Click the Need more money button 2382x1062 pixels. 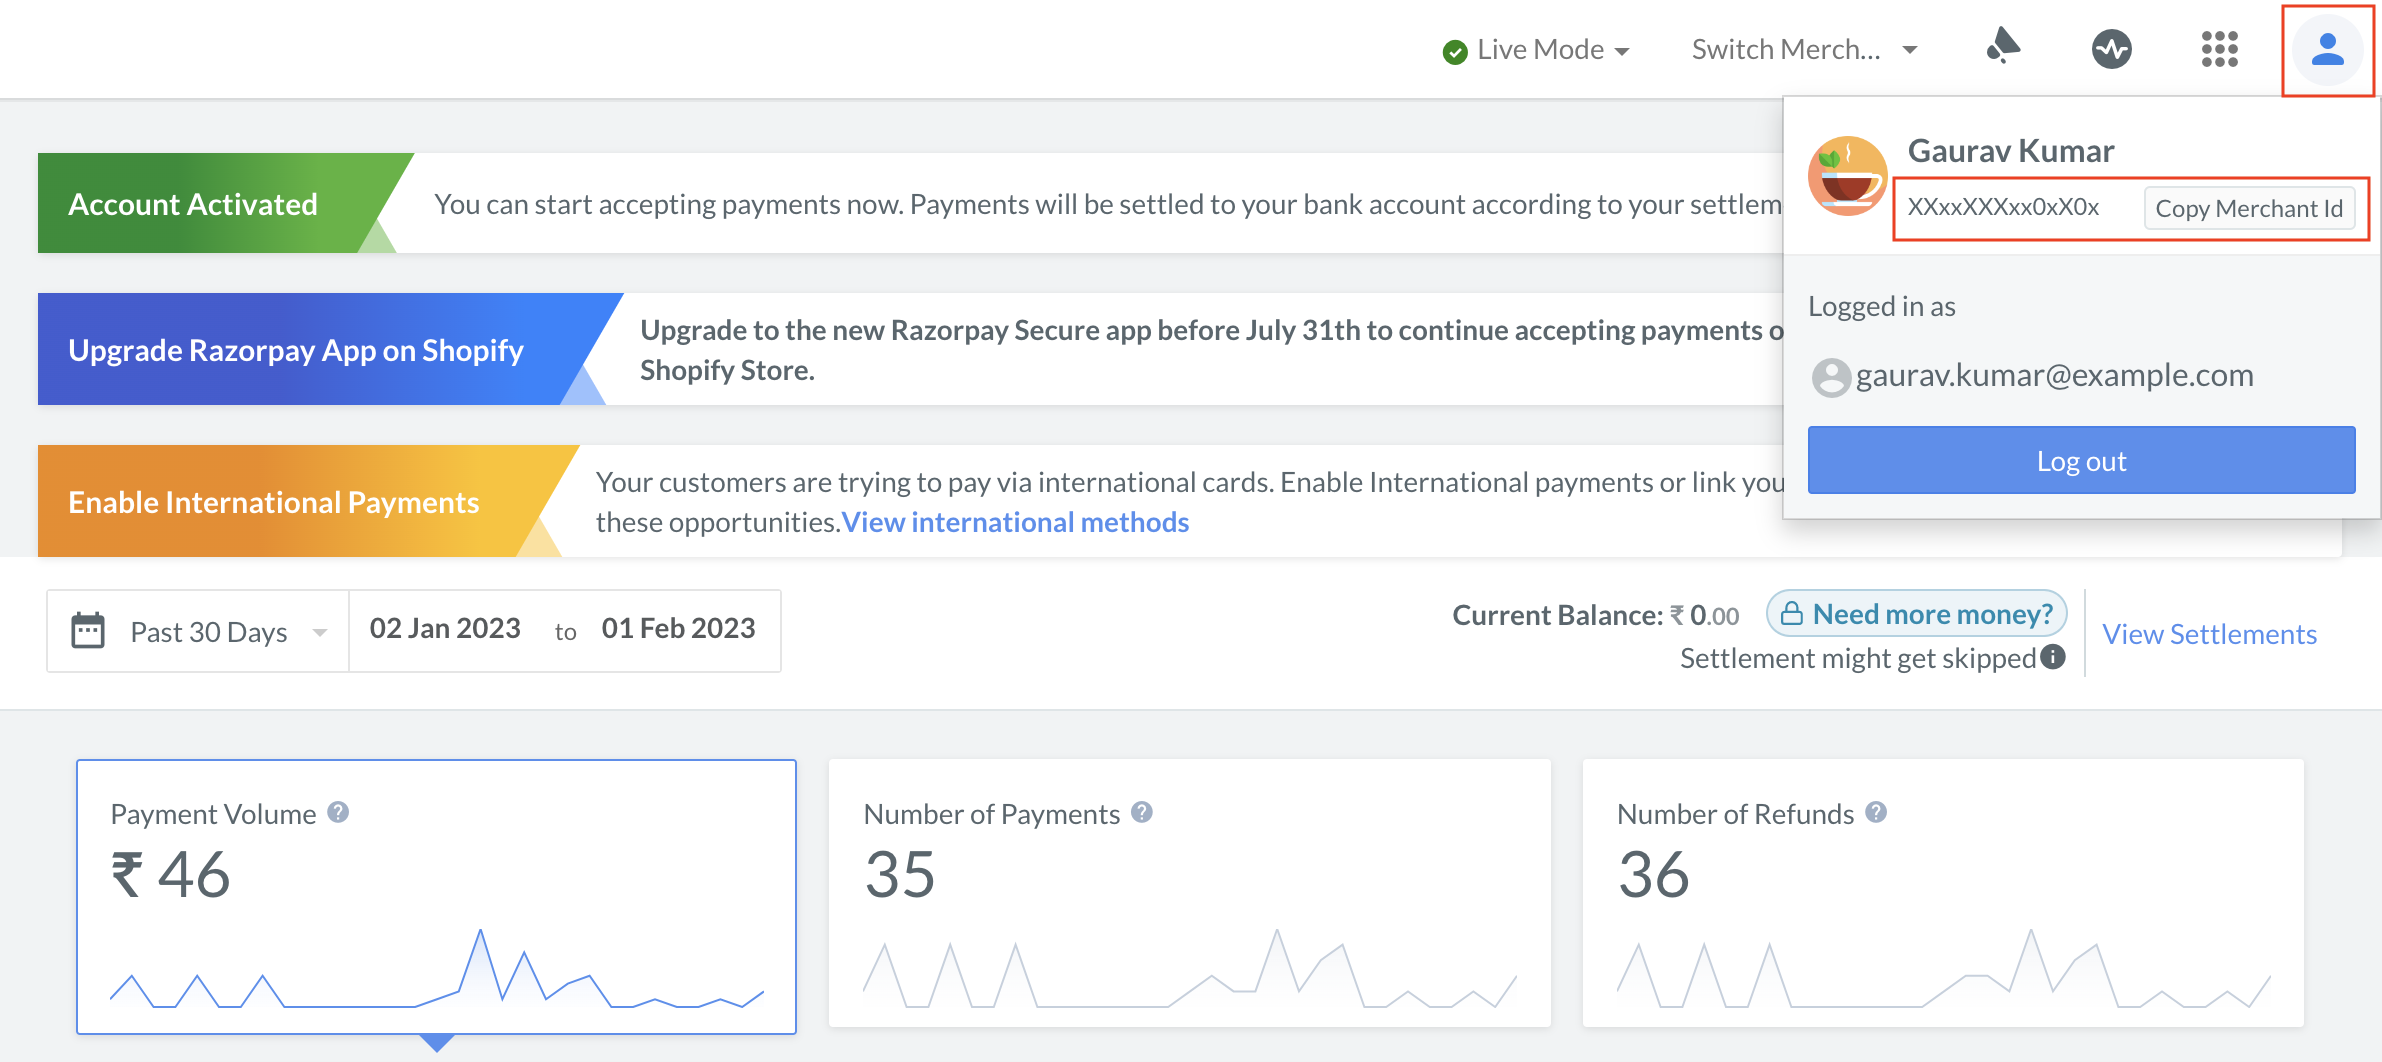point(1917,613)
